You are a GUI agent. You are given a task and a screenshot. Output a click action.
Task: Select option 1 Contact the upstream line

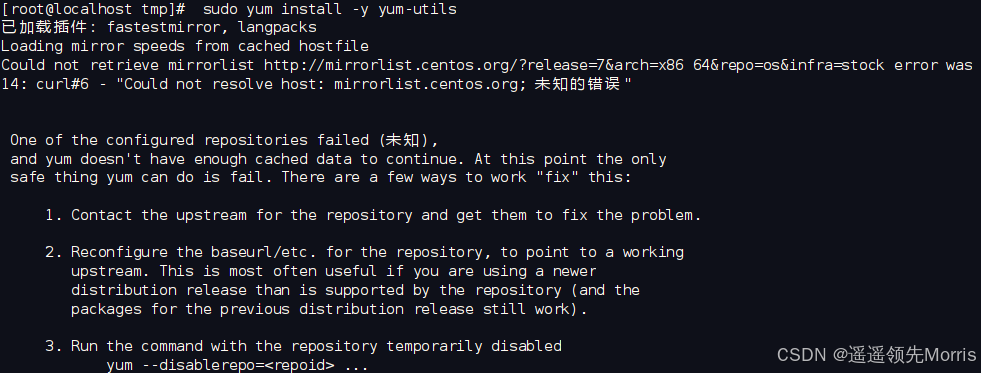click(x=374, y=215)
